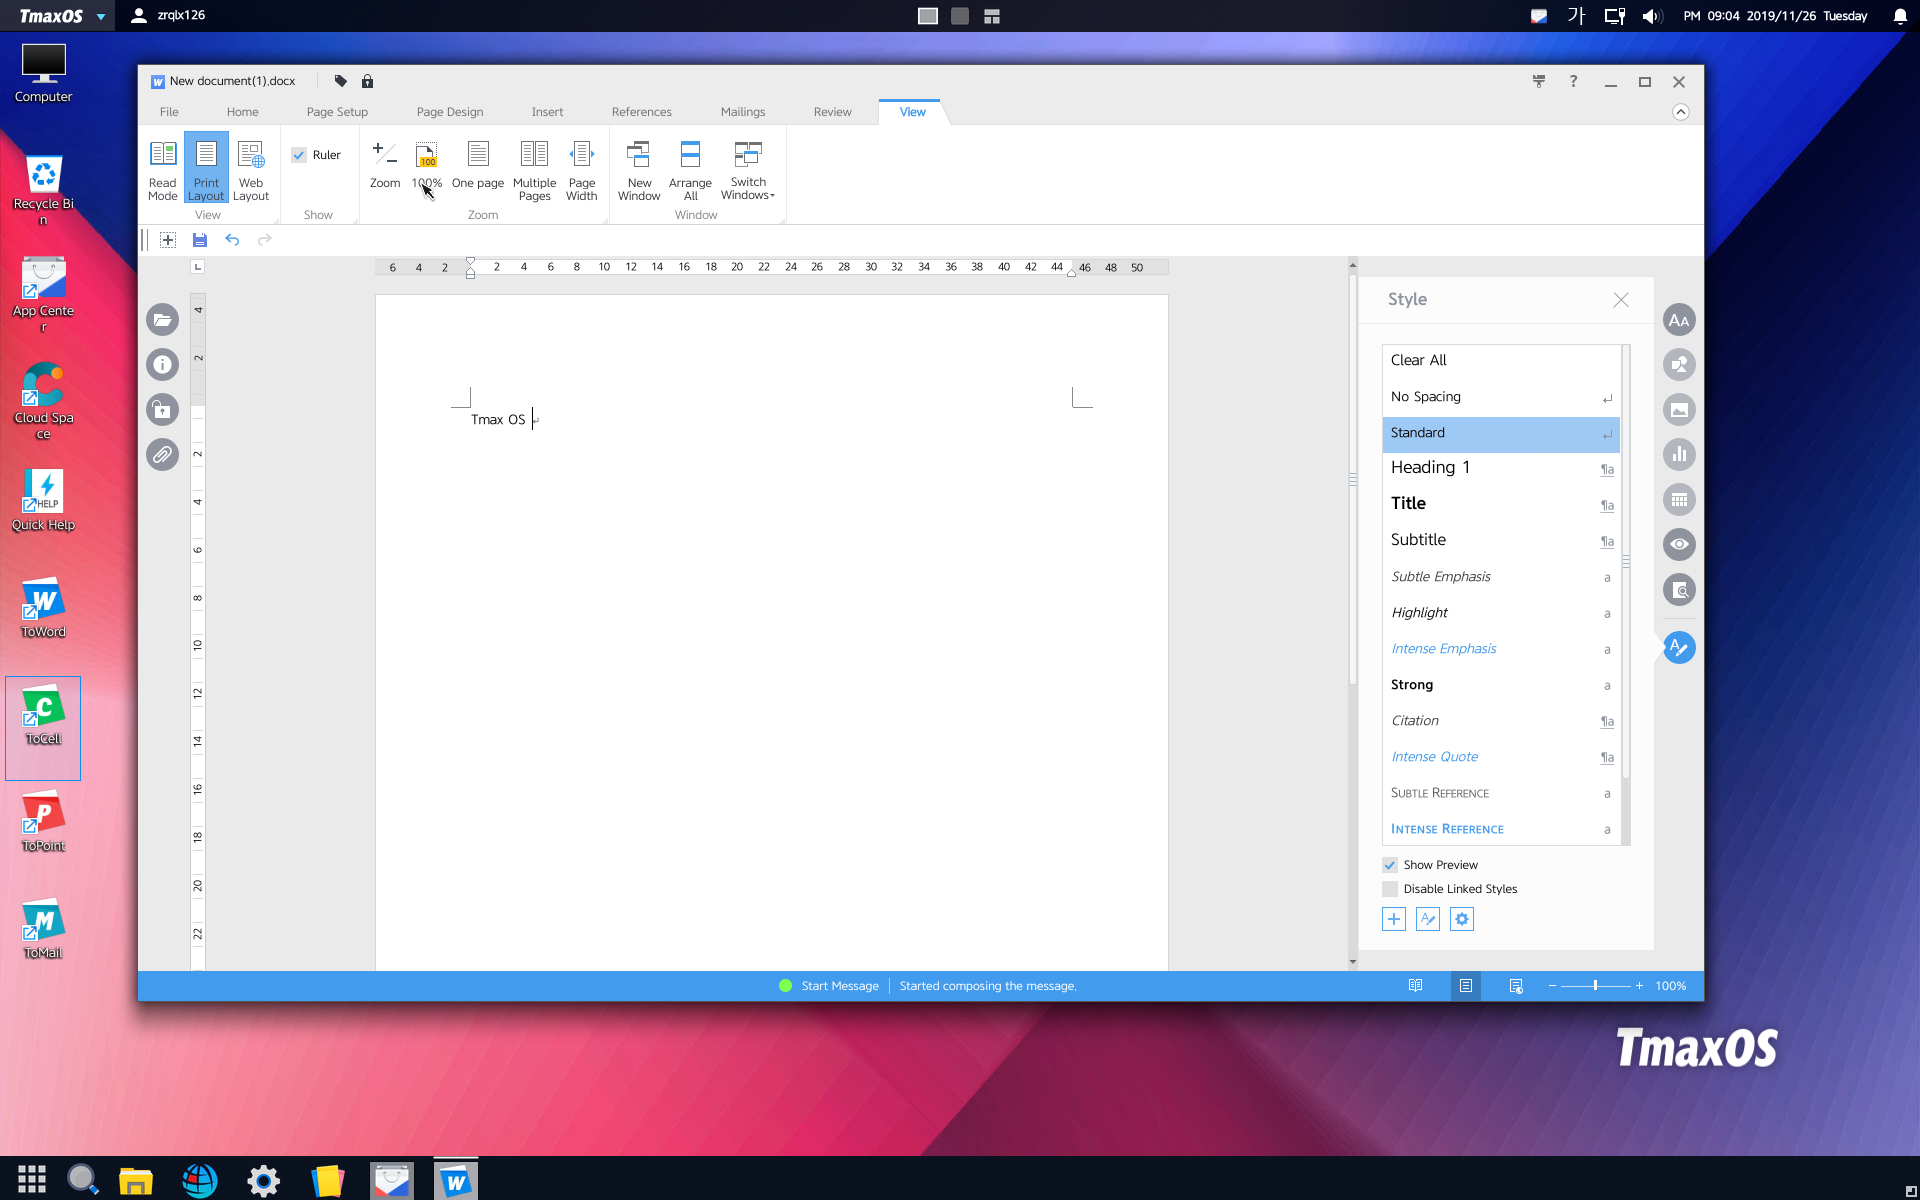Image resolution: width=1920 pixels, height=1200 pixels.
Task: Switch to the Home tab
Action: (x=242, y=112)
